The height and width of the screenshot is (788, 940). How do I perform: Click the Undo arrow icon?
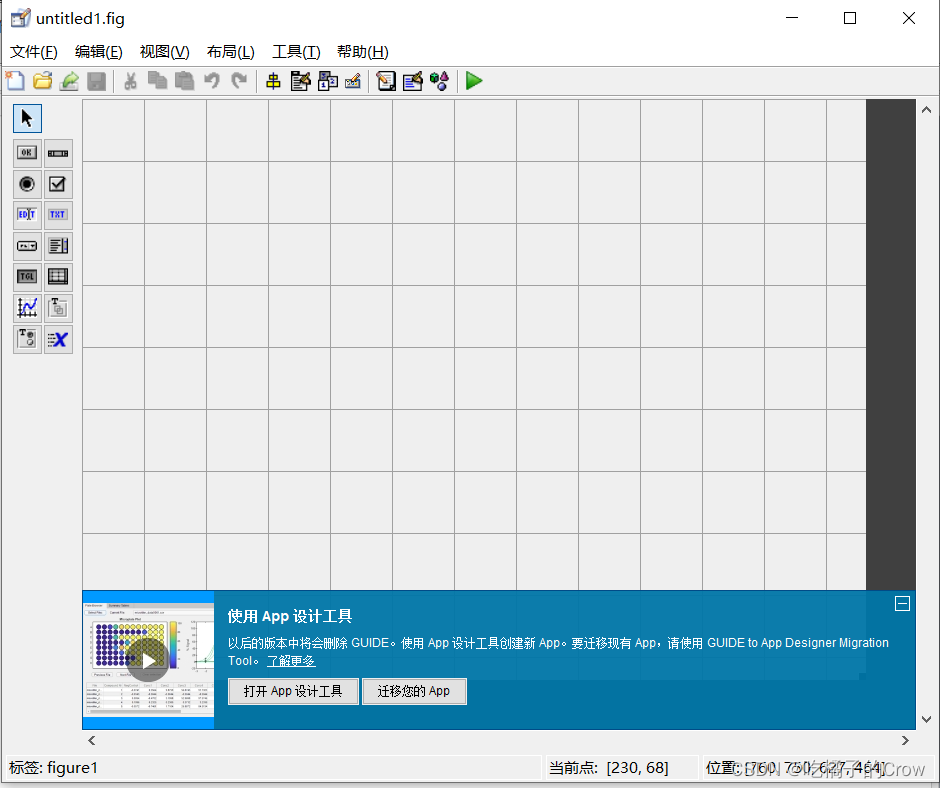click(212, 81)
